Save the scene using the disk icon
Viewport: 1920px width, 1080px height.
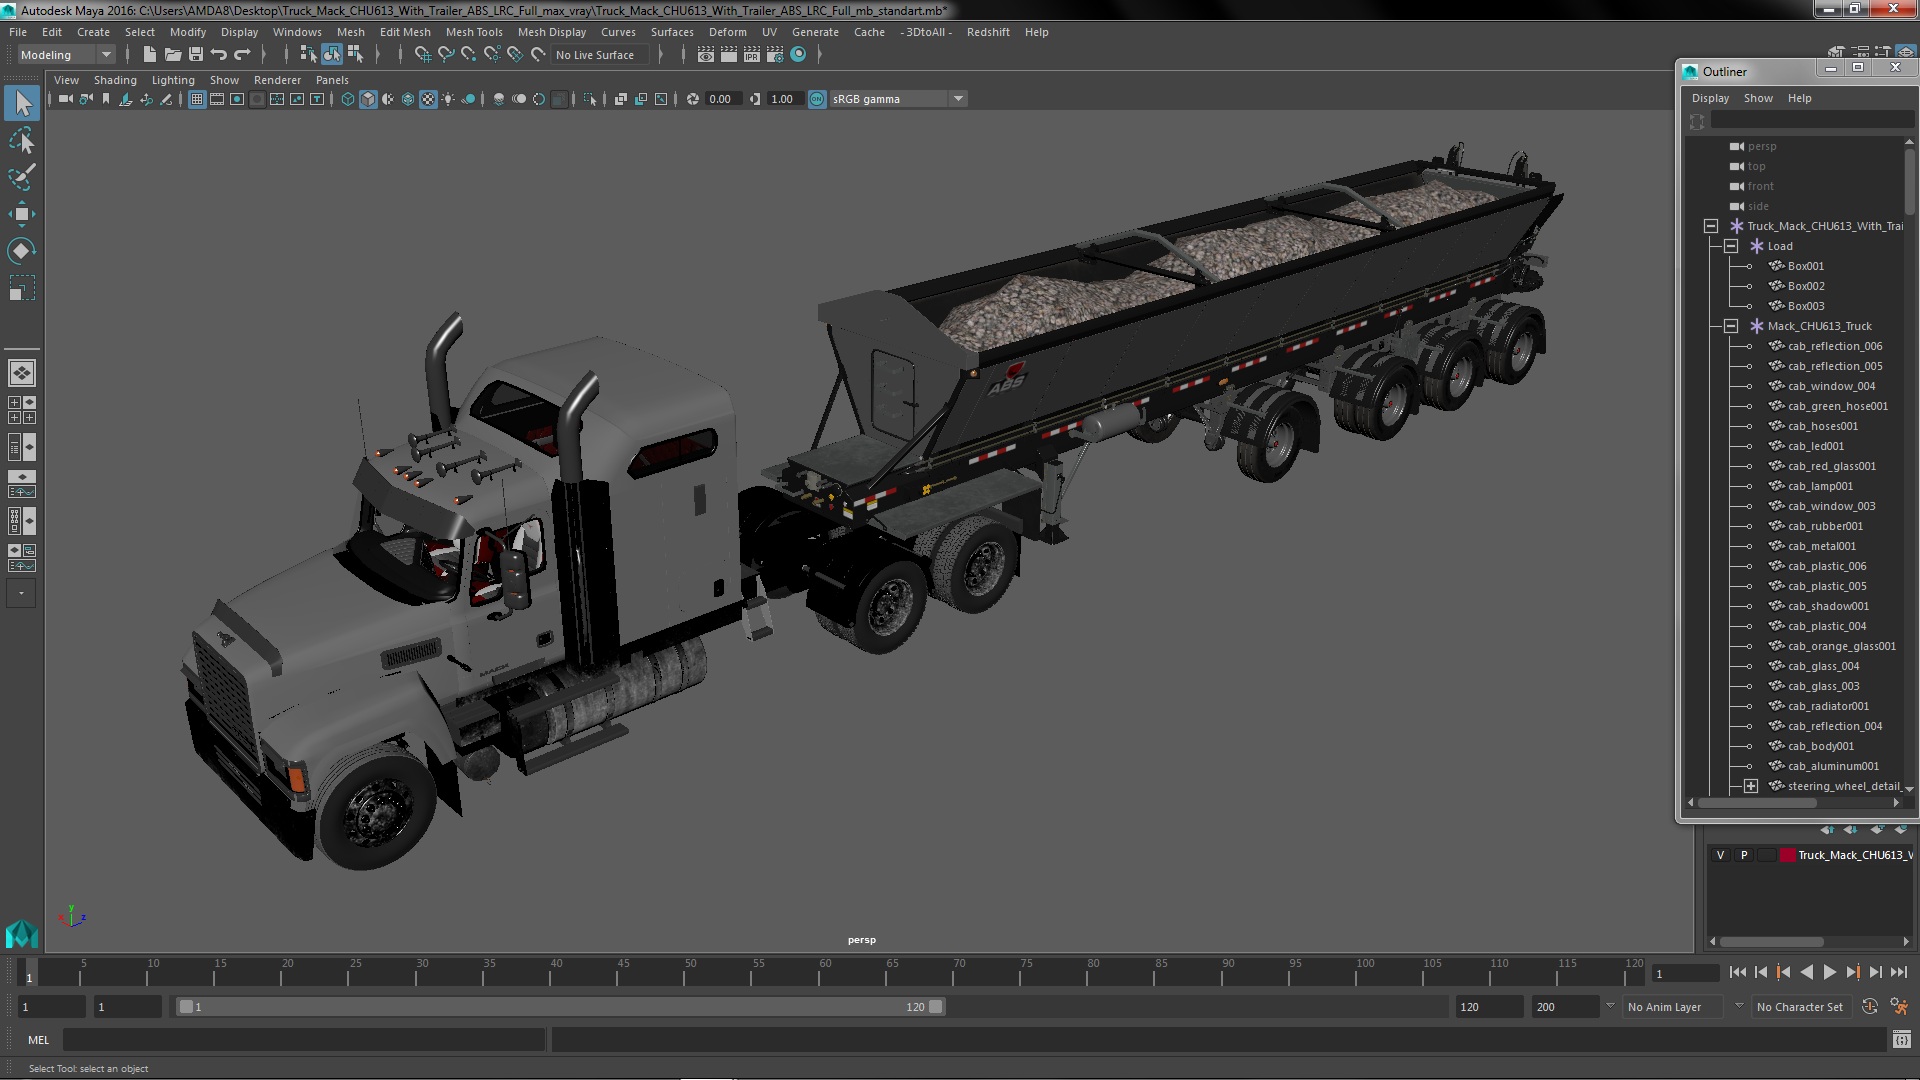(x=196, y=55)
